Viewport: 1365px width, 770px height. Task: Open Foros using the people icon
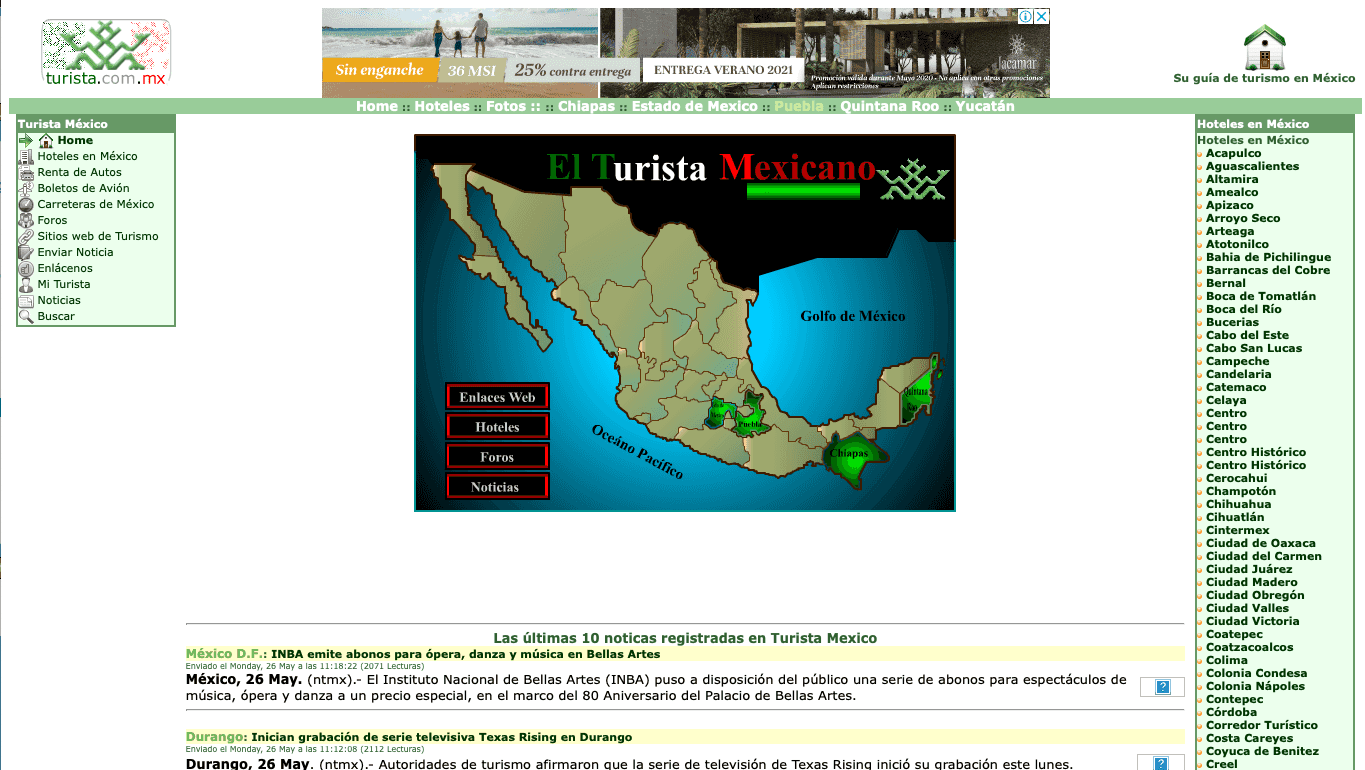click(x=26, y=220)
